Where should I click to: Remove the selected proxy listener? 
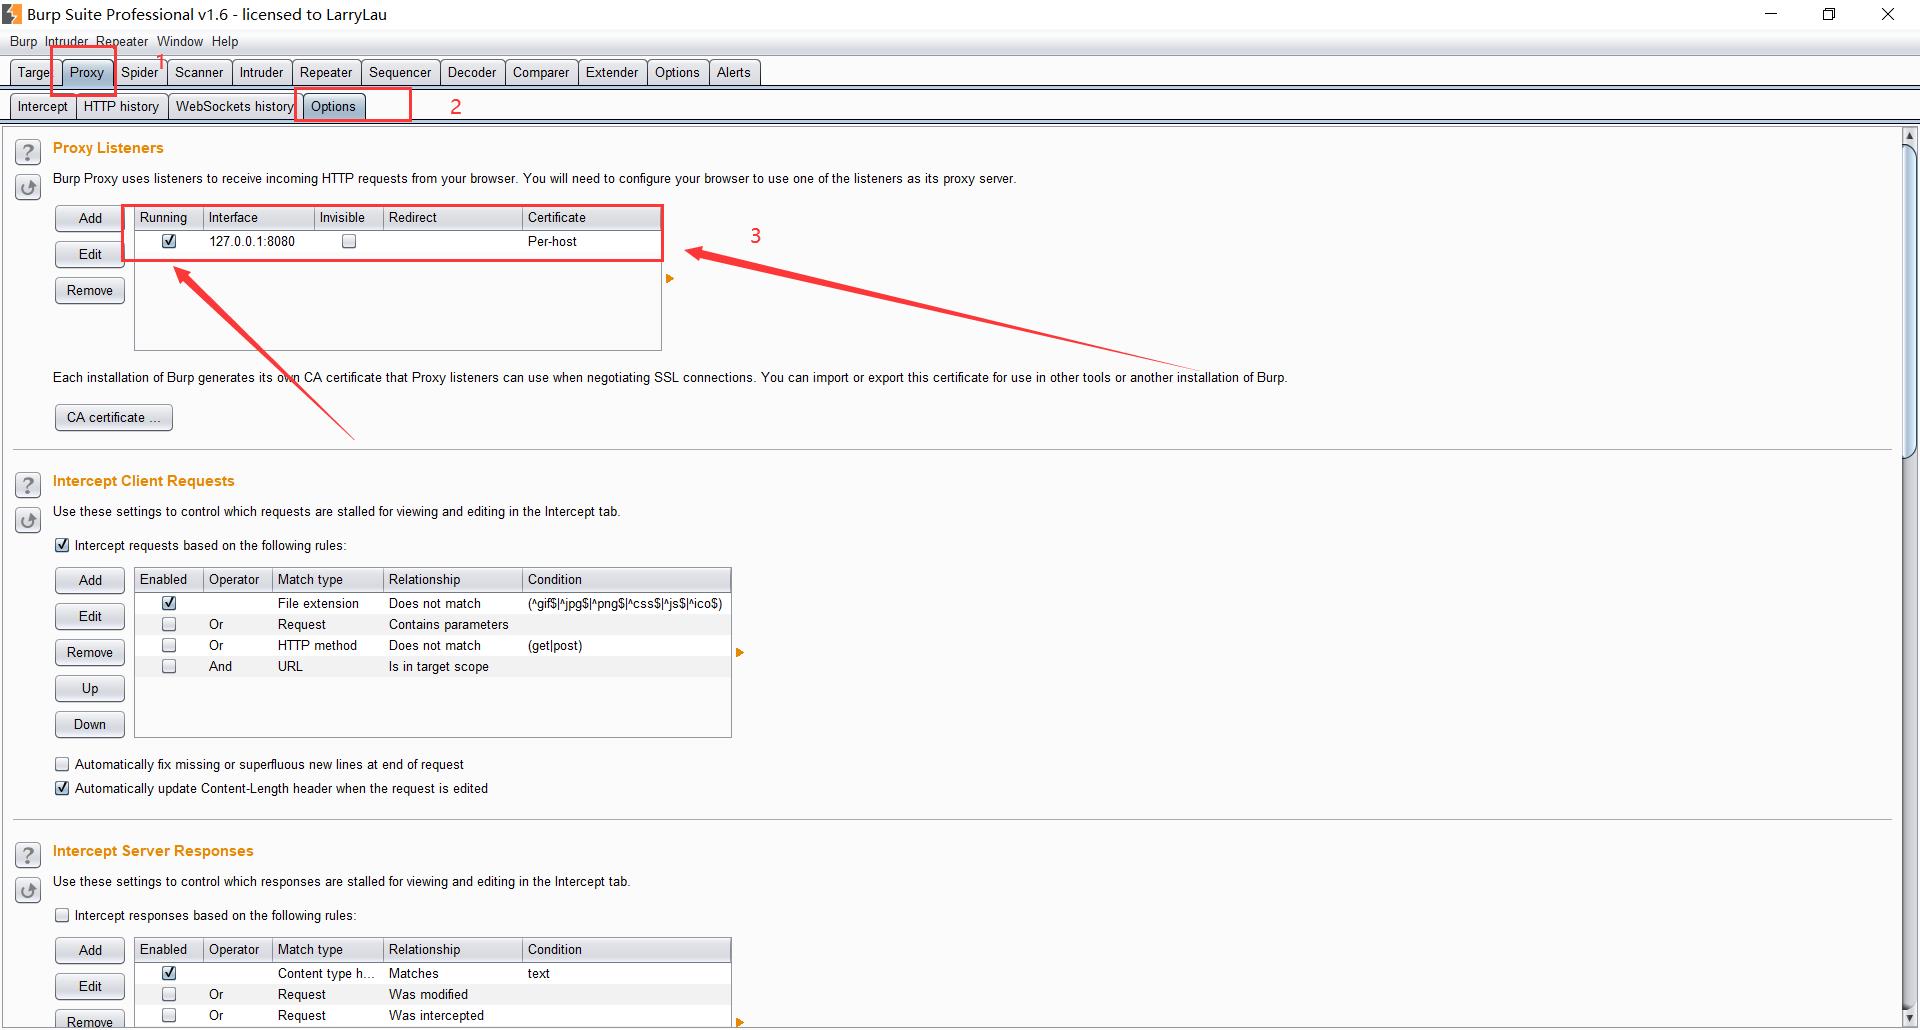(90, 290)
